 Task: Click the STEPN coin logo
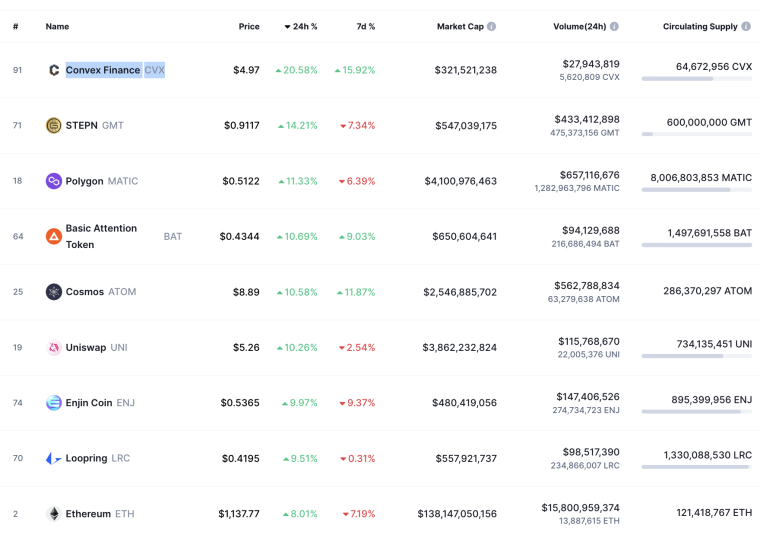54,126
